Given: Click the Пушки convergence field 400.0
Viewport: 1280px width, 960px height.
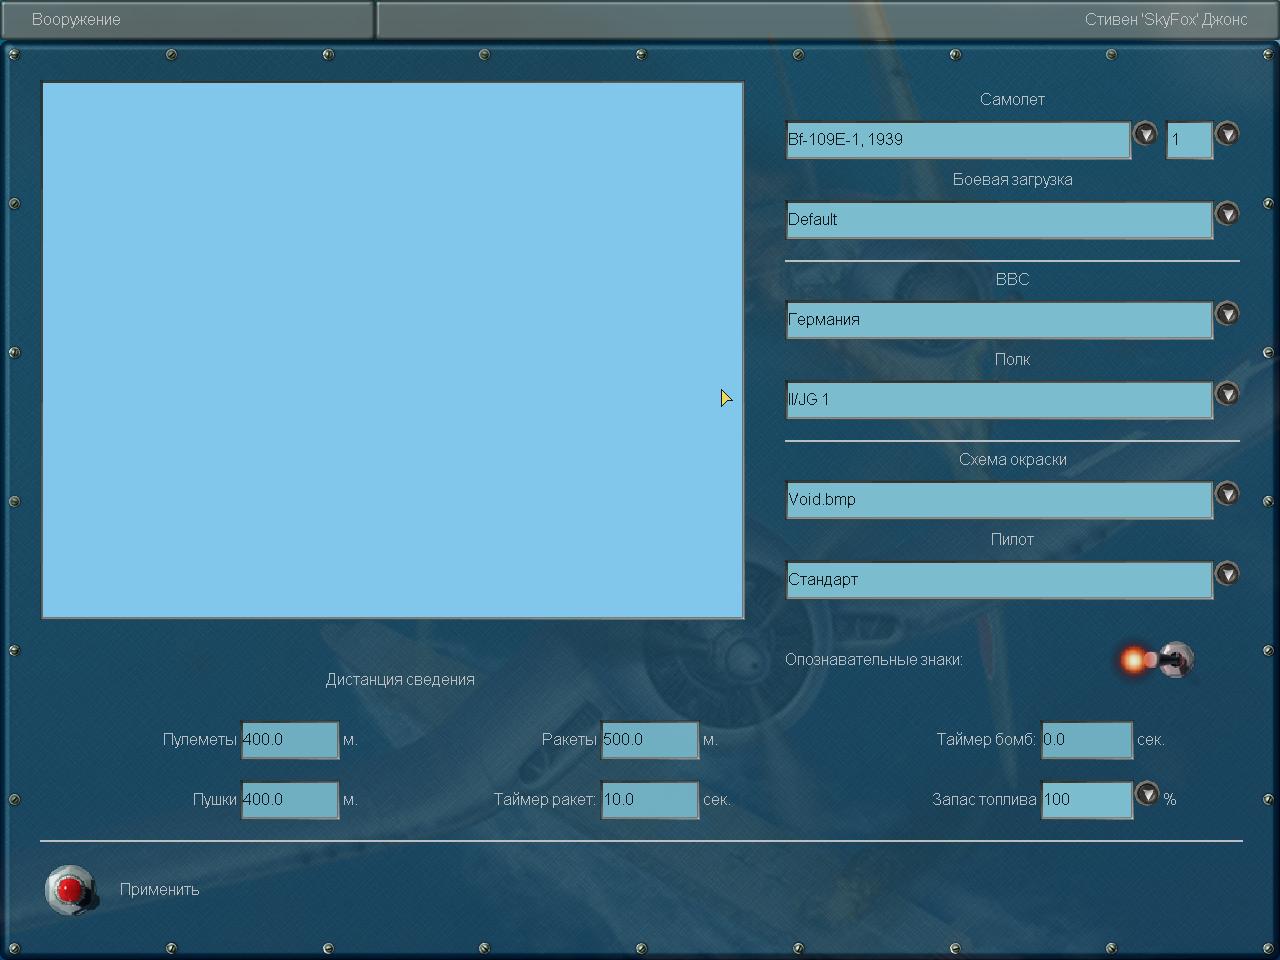Looking at the screenshot, I should tap(290, 800).
